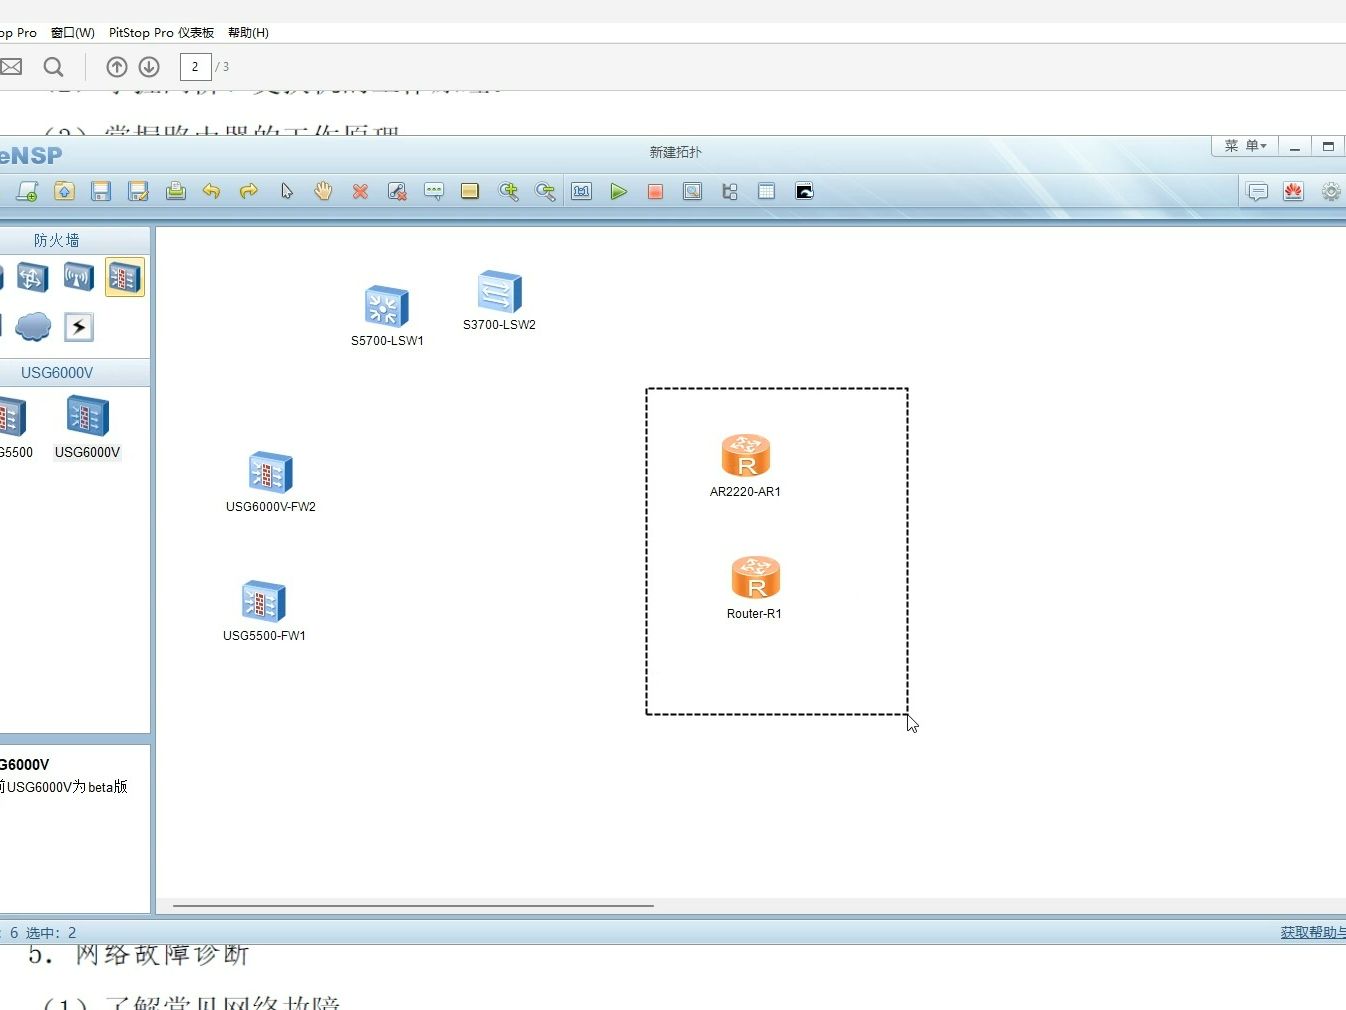Click the 选中: 2 status bar text
The height and width of the screenshot is (1010, 1346).
click(x=51, y=932)
